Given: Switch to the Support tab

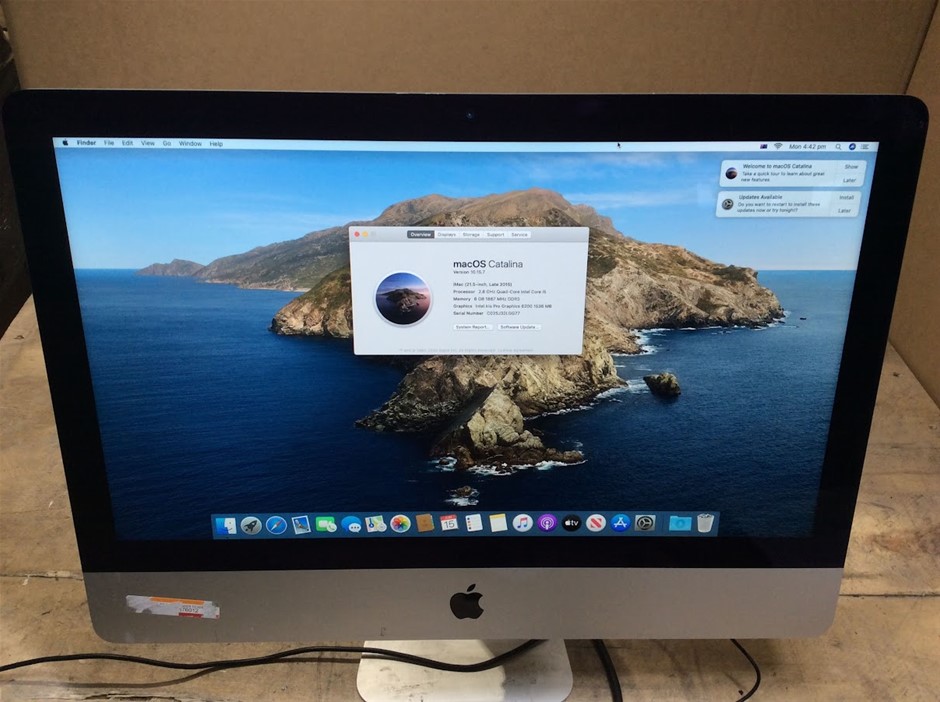Looking at the screenshot, I should point(495,234).
